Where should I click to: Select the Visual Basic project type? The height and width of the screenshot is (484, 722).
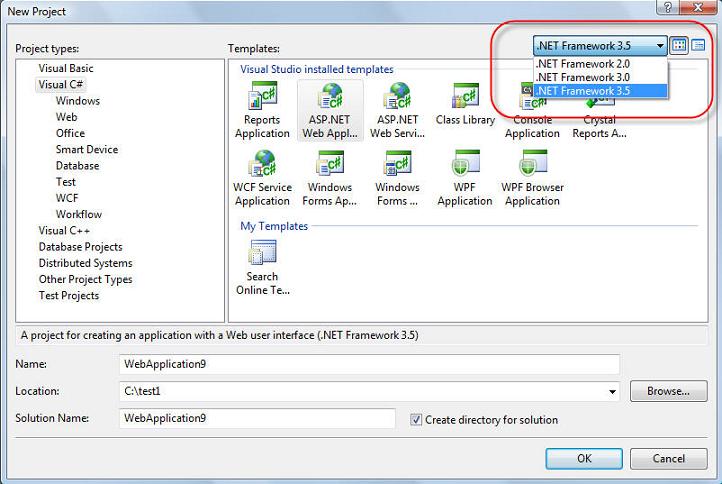(66, 68)
